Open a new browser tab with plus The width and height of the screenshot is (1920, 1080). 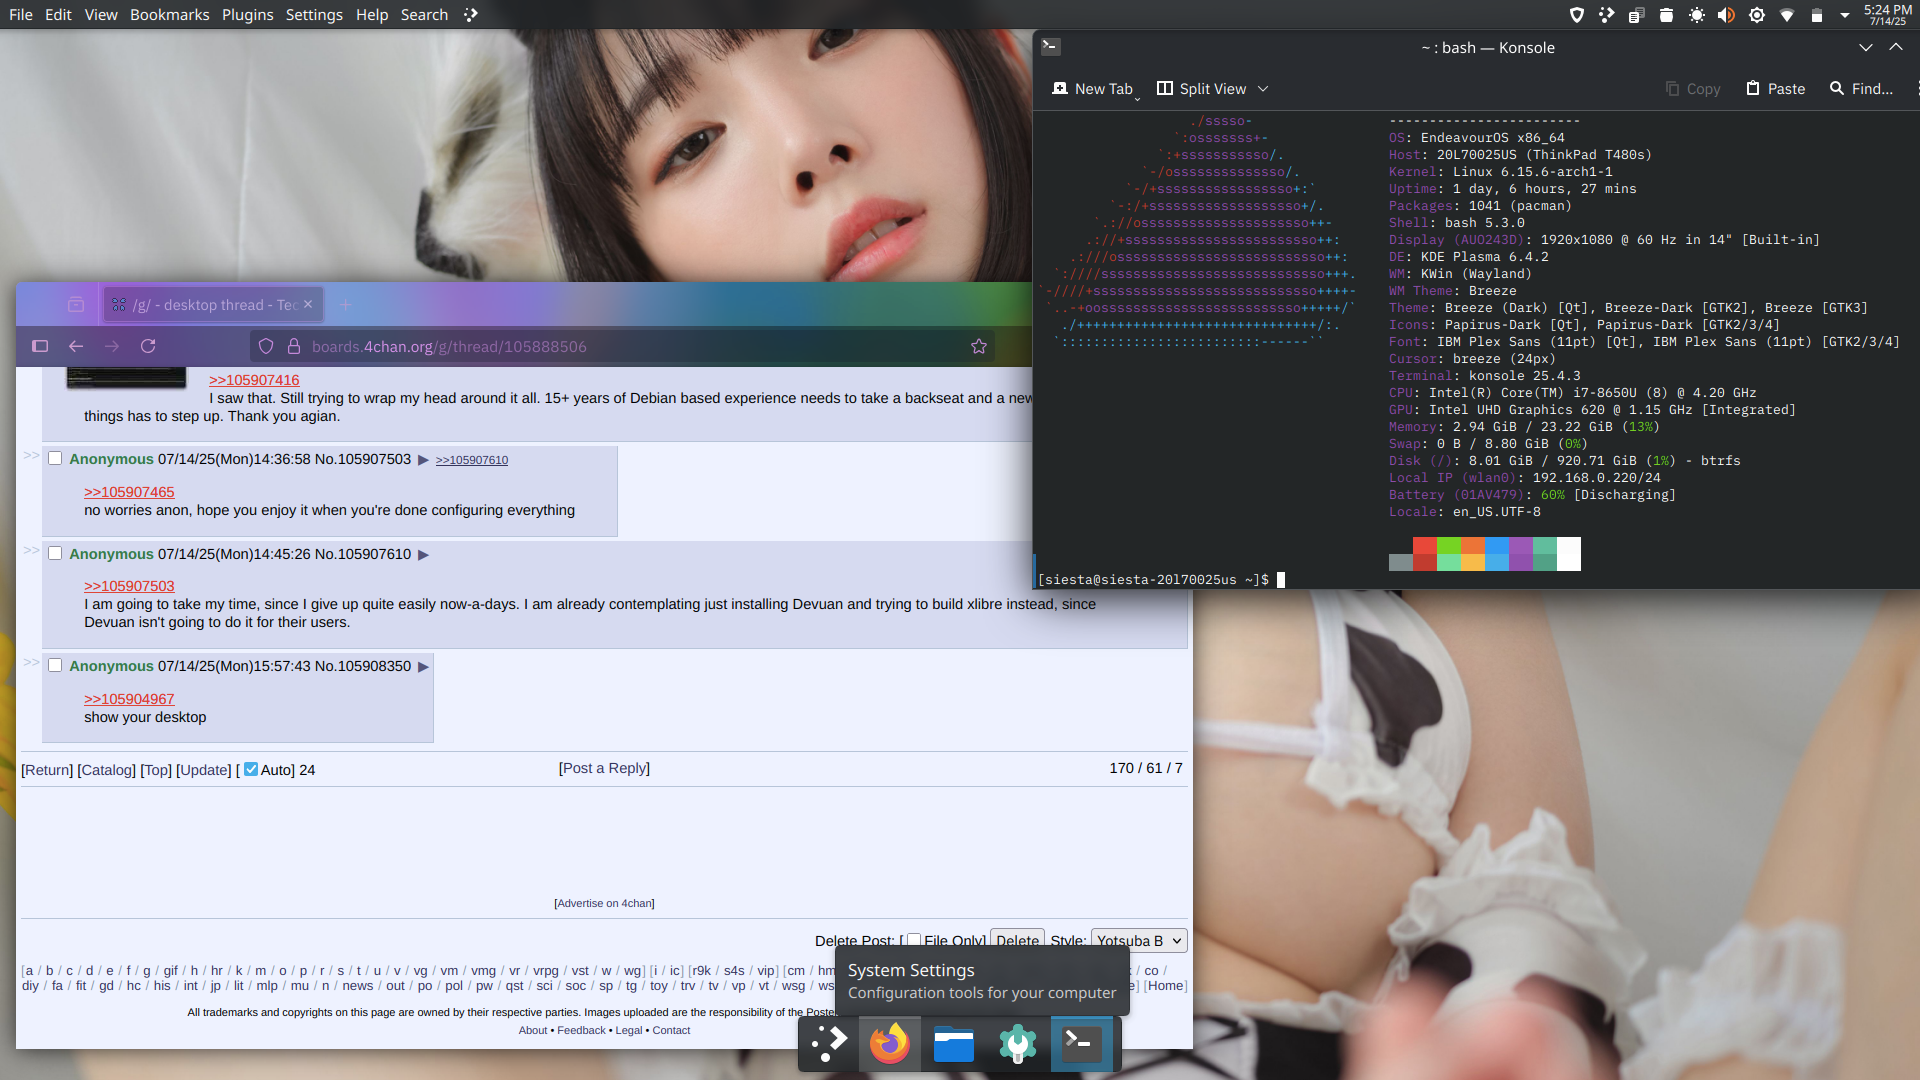(x=345, y=305)
